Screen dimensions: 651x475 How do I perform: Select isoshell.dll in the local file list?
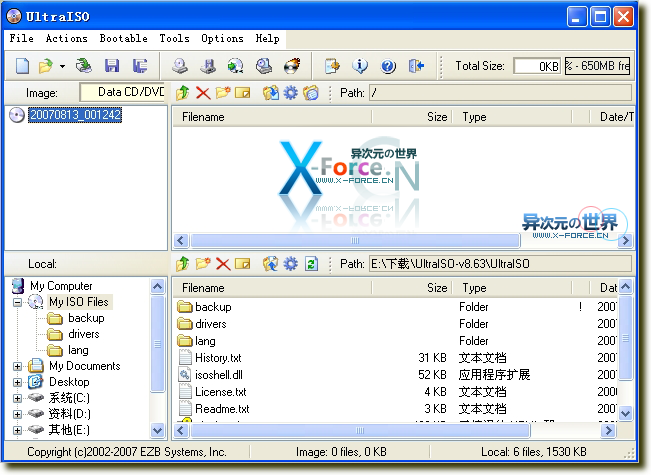219,375
